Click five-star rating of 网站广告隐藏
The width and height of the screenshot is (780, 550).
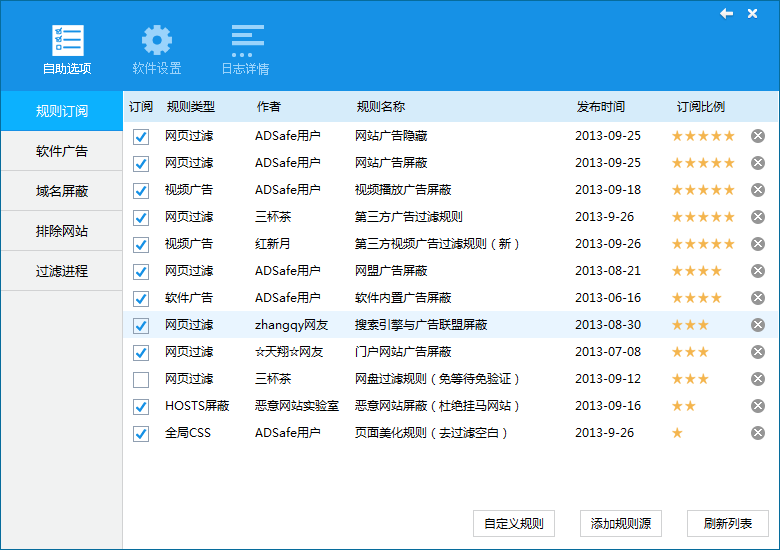[703, 136]
